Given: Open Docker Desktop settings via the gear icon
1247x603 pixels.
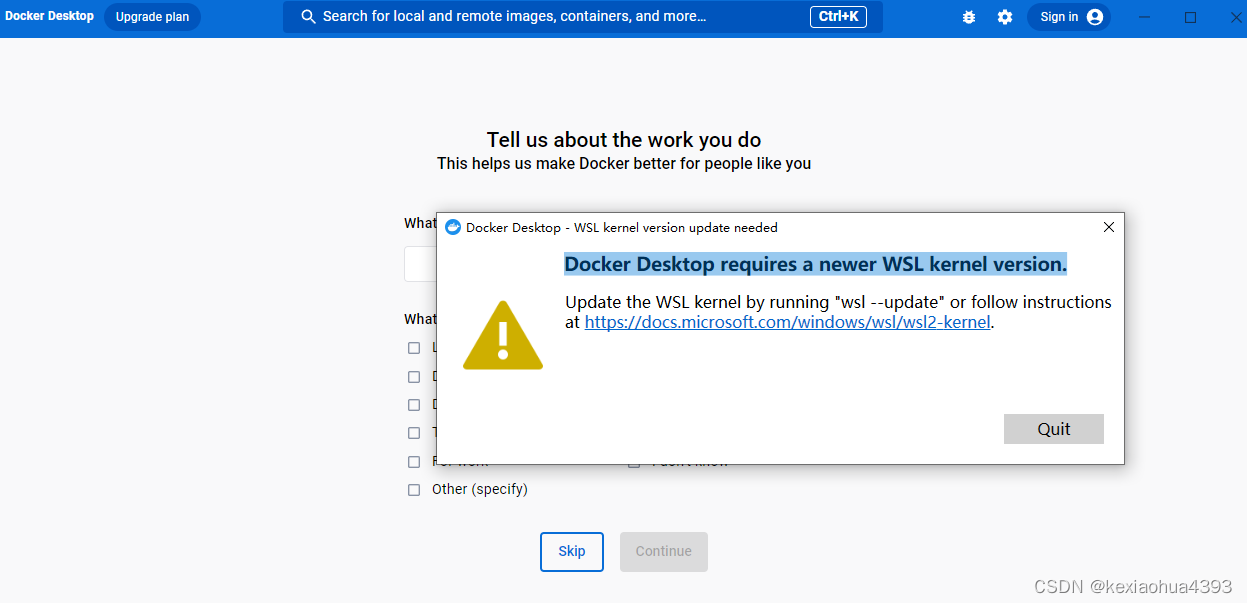Looking at the screenshot, I should click(1004, 16).
